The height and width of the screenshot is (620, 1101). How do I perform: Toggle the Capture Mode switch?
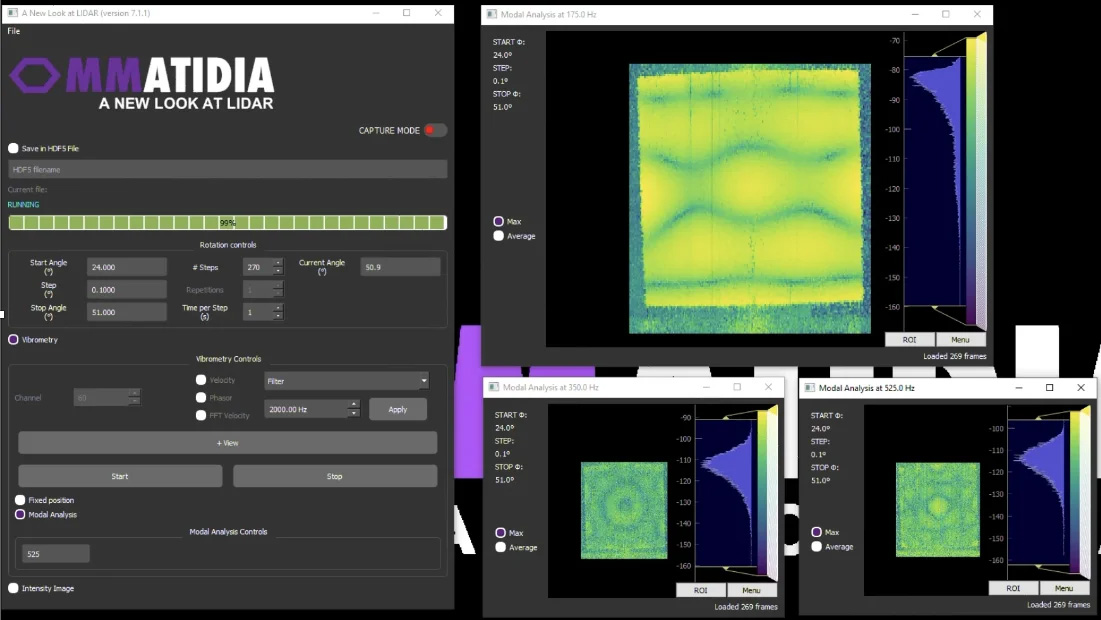click(x=434, y=130)
